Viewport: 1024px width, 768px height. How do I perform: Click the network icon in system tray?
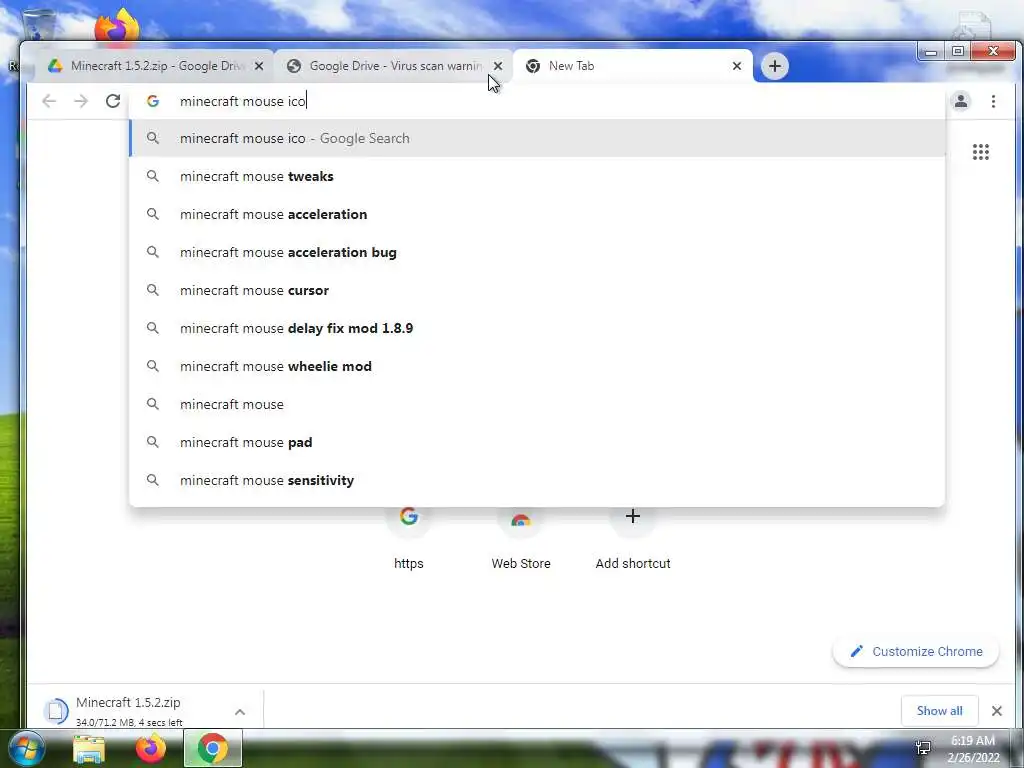tap(923, 748)
